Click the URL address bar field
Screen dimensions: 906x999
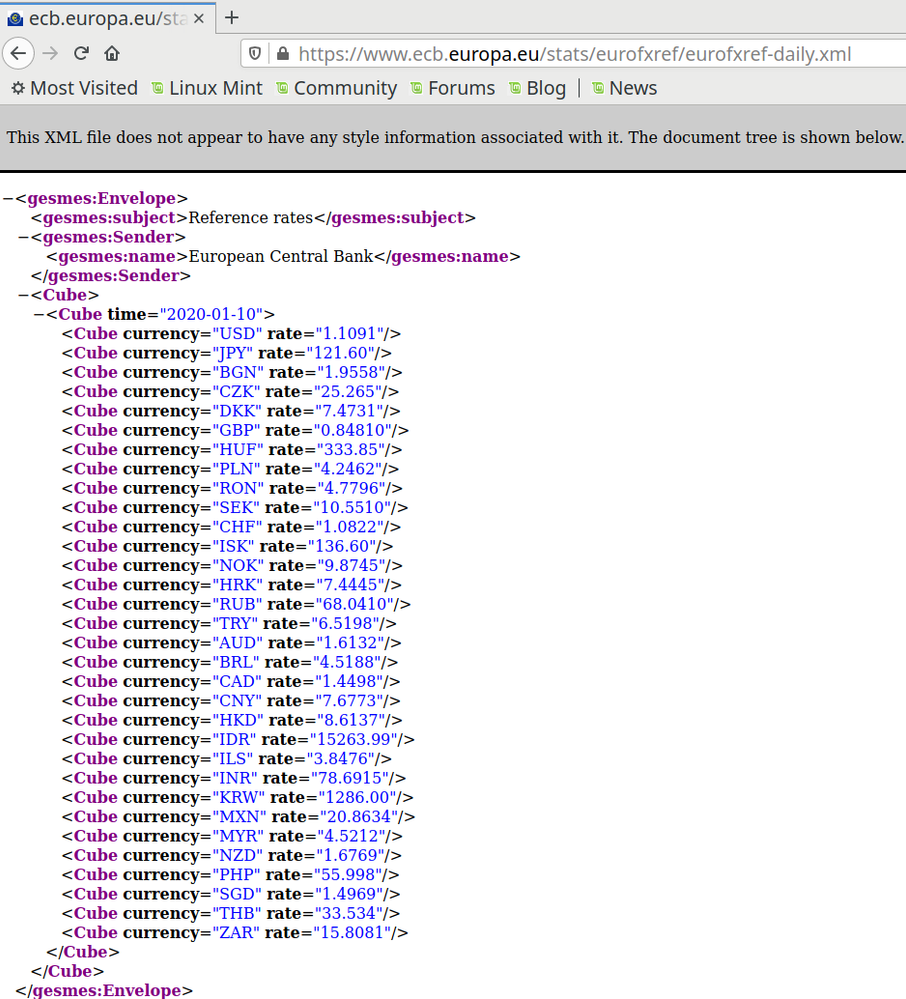tap(573, 54)
